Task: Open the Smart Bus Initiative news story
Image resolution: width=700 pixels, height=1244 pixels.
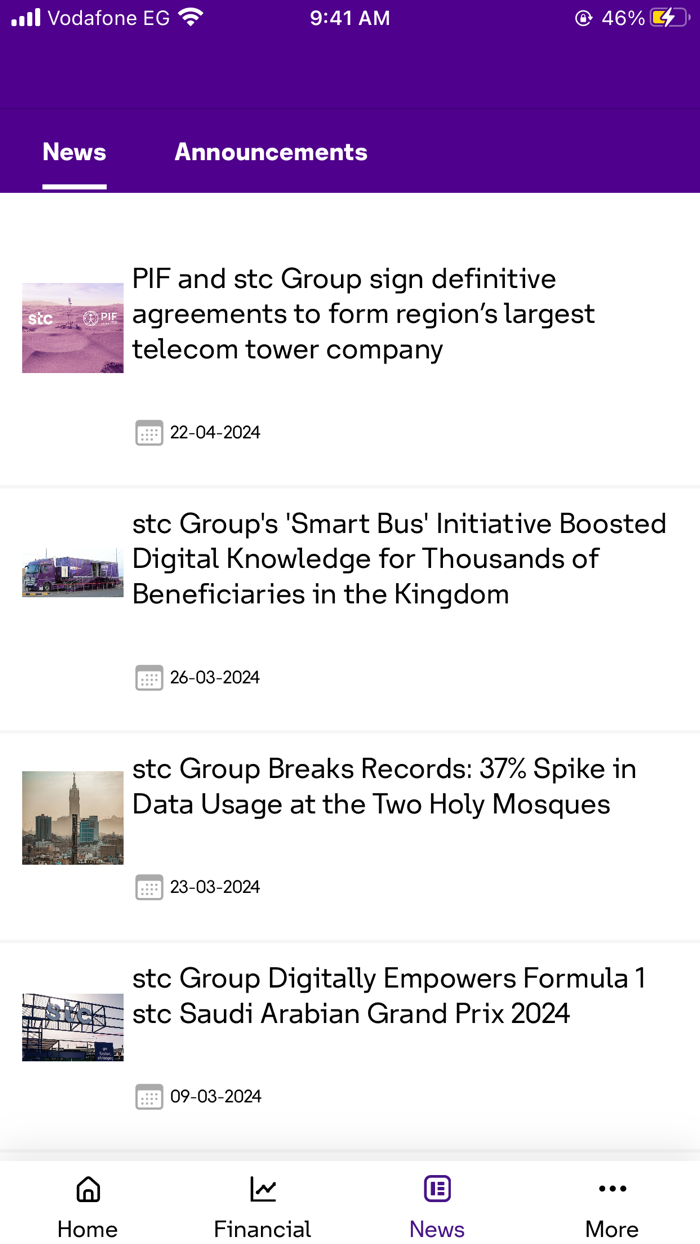Action: (x=399, y=558)
